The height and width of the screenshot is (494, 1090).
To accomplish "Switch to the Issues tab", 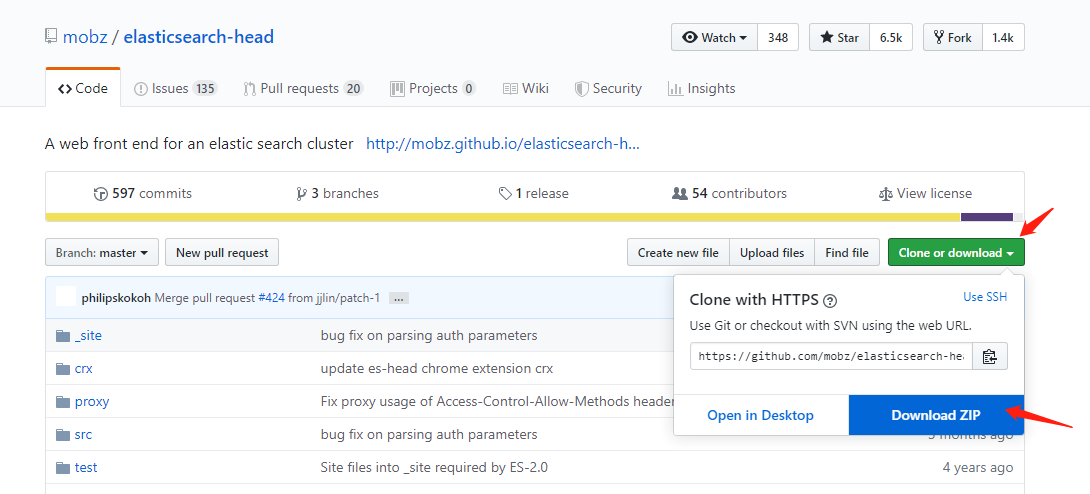I will [x=175, y=88].
